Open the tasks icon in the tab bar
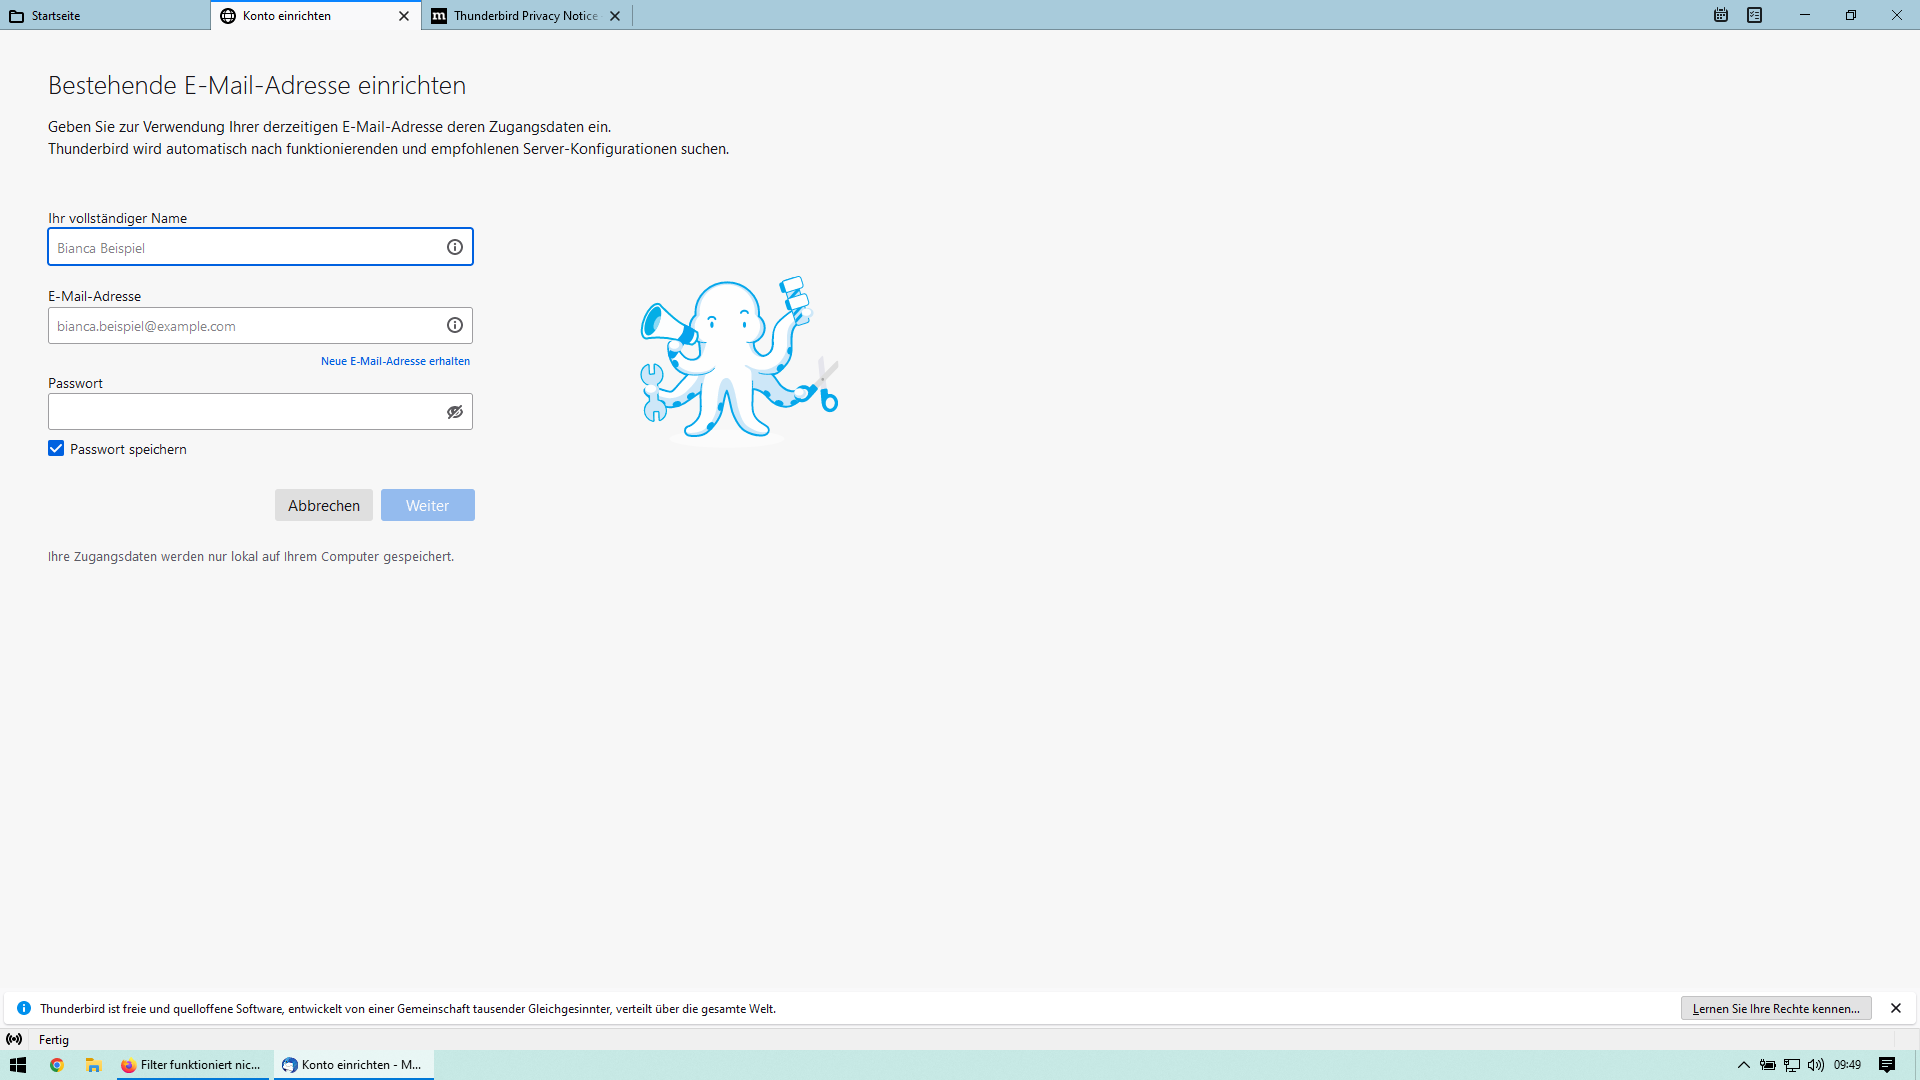 pos(1755,15)
